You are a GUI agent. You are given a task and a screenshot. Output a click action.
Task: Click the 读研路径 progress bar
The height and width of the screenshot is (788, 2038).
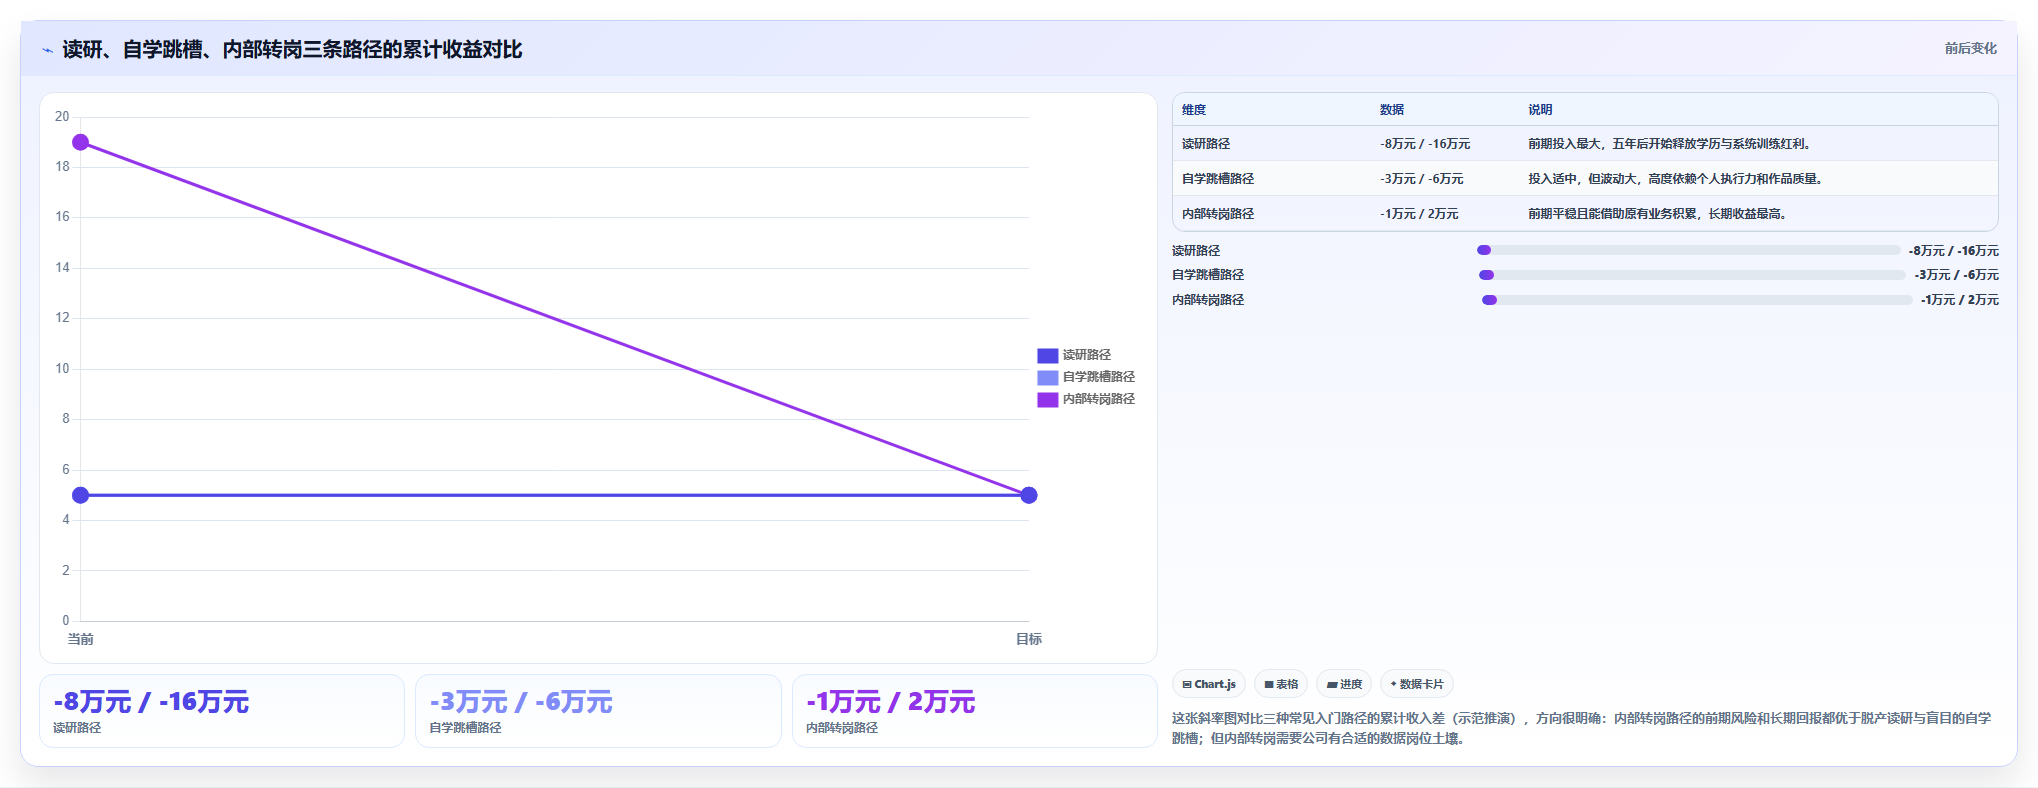point(1688,250)
